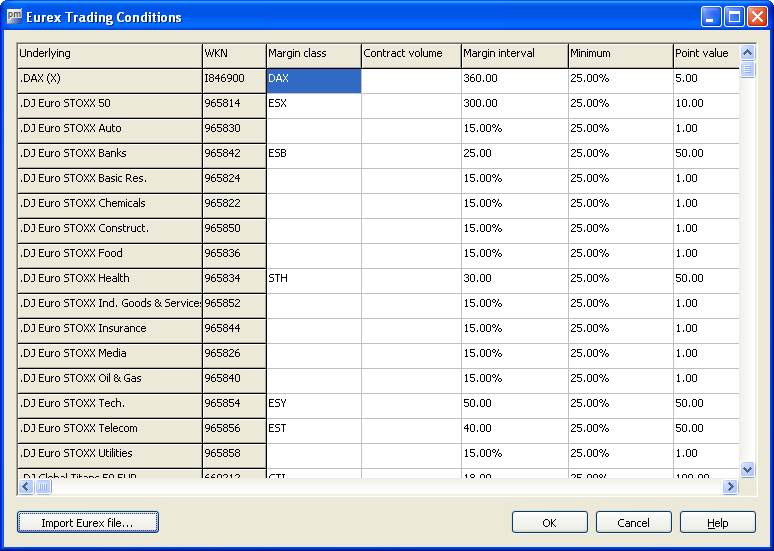Viewport: 774px width, 551px height.
Task: Click the ESY margin class cell
Action: [x=313, y=404]
